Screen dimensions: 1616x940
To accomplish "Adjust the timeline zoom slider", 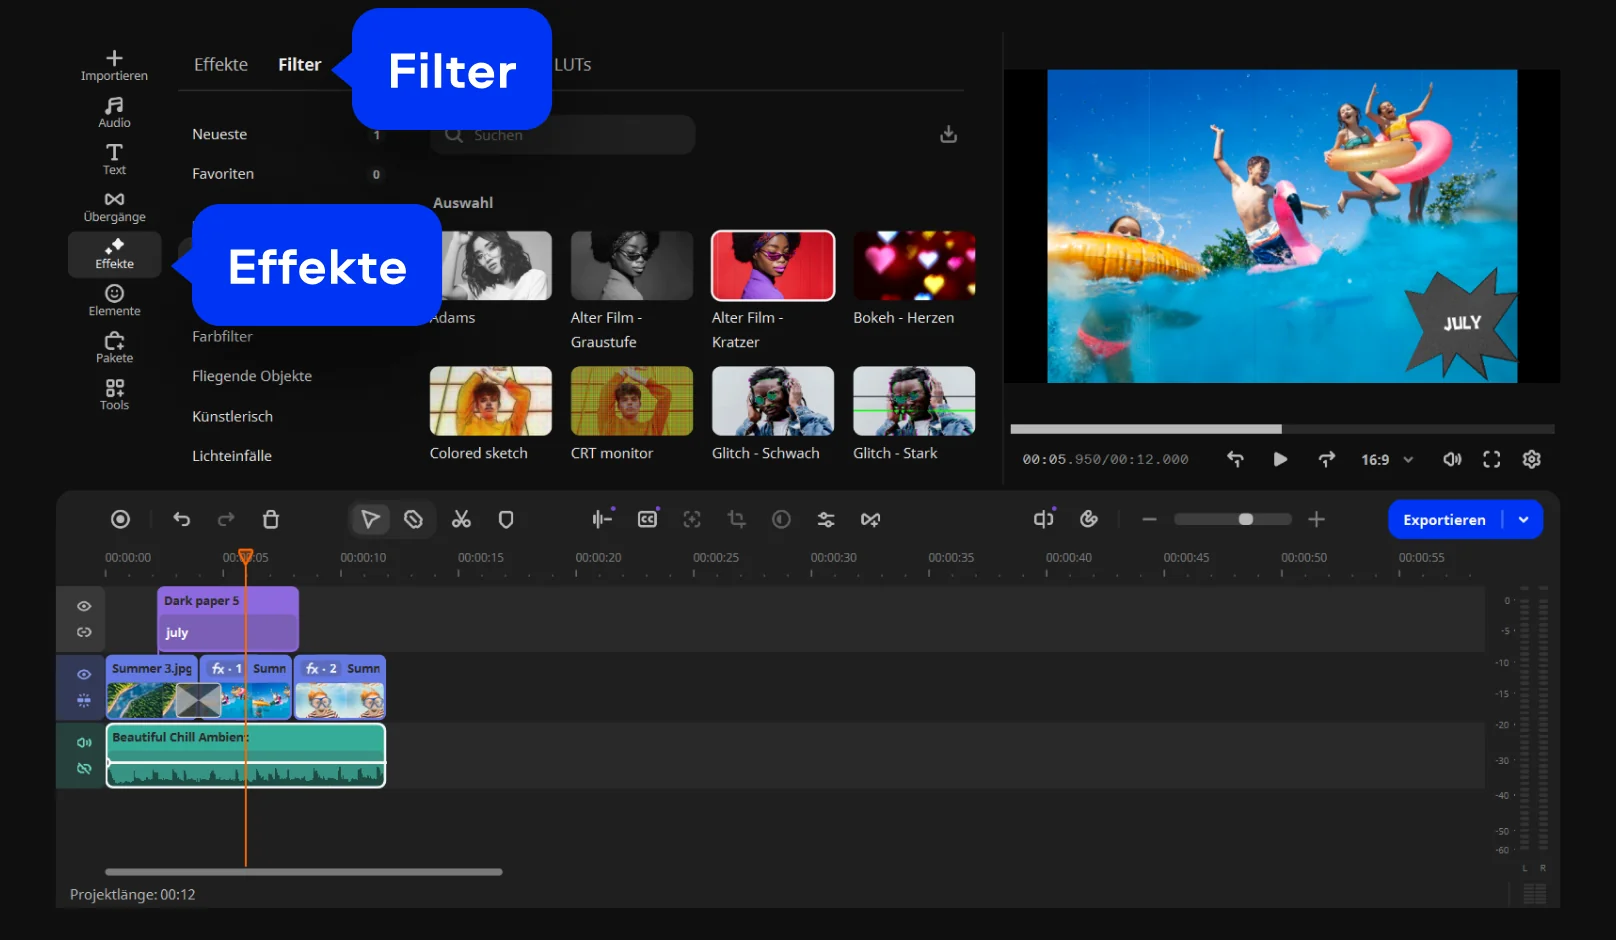I will coord(1245,519).
